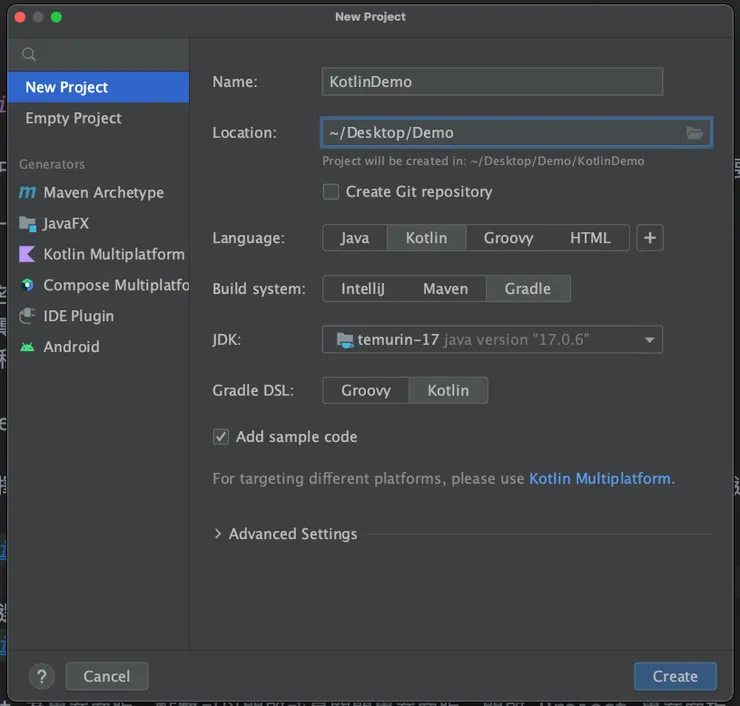This screenshot has height=706, width=740.
Task: Expand the Advanced Settings section
Action: click(x=218, y=534)
